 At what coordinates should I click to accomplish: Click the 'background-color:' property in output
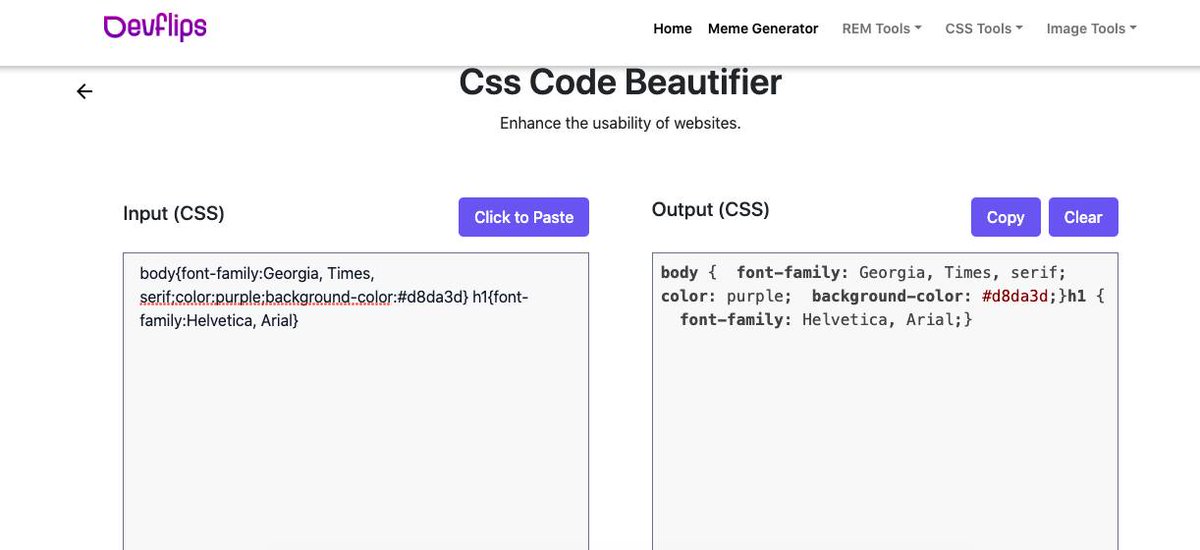pos(892,296)
